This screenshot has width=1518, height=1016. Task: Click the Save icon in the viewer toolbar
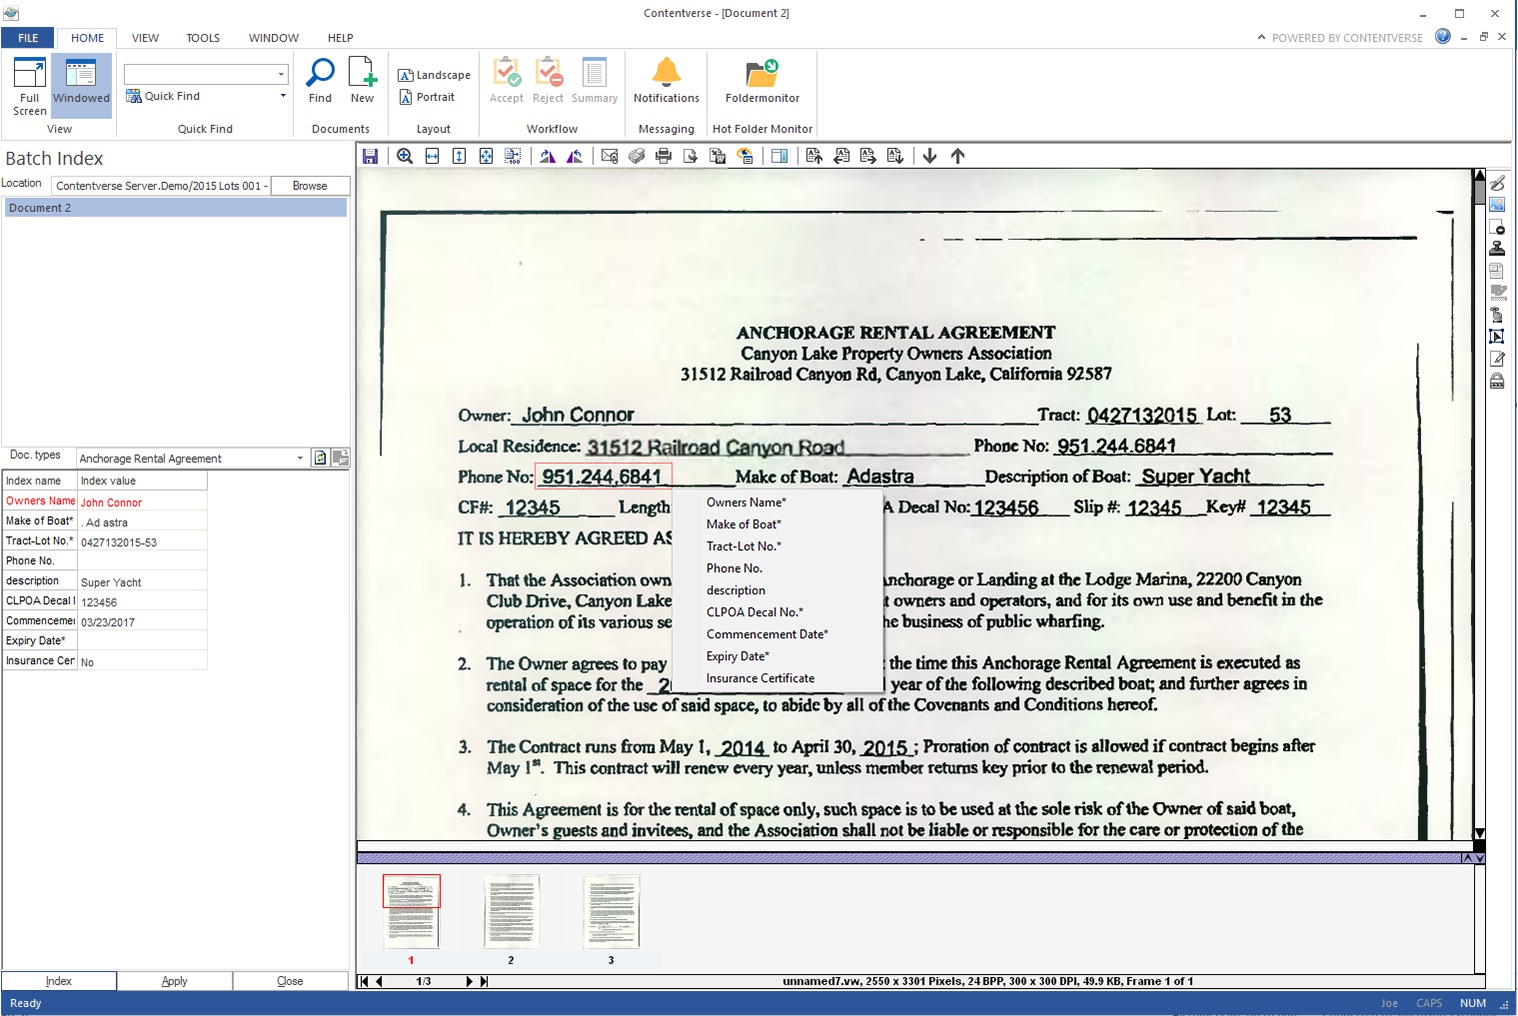pyautogui.click(x=370, y=156)
